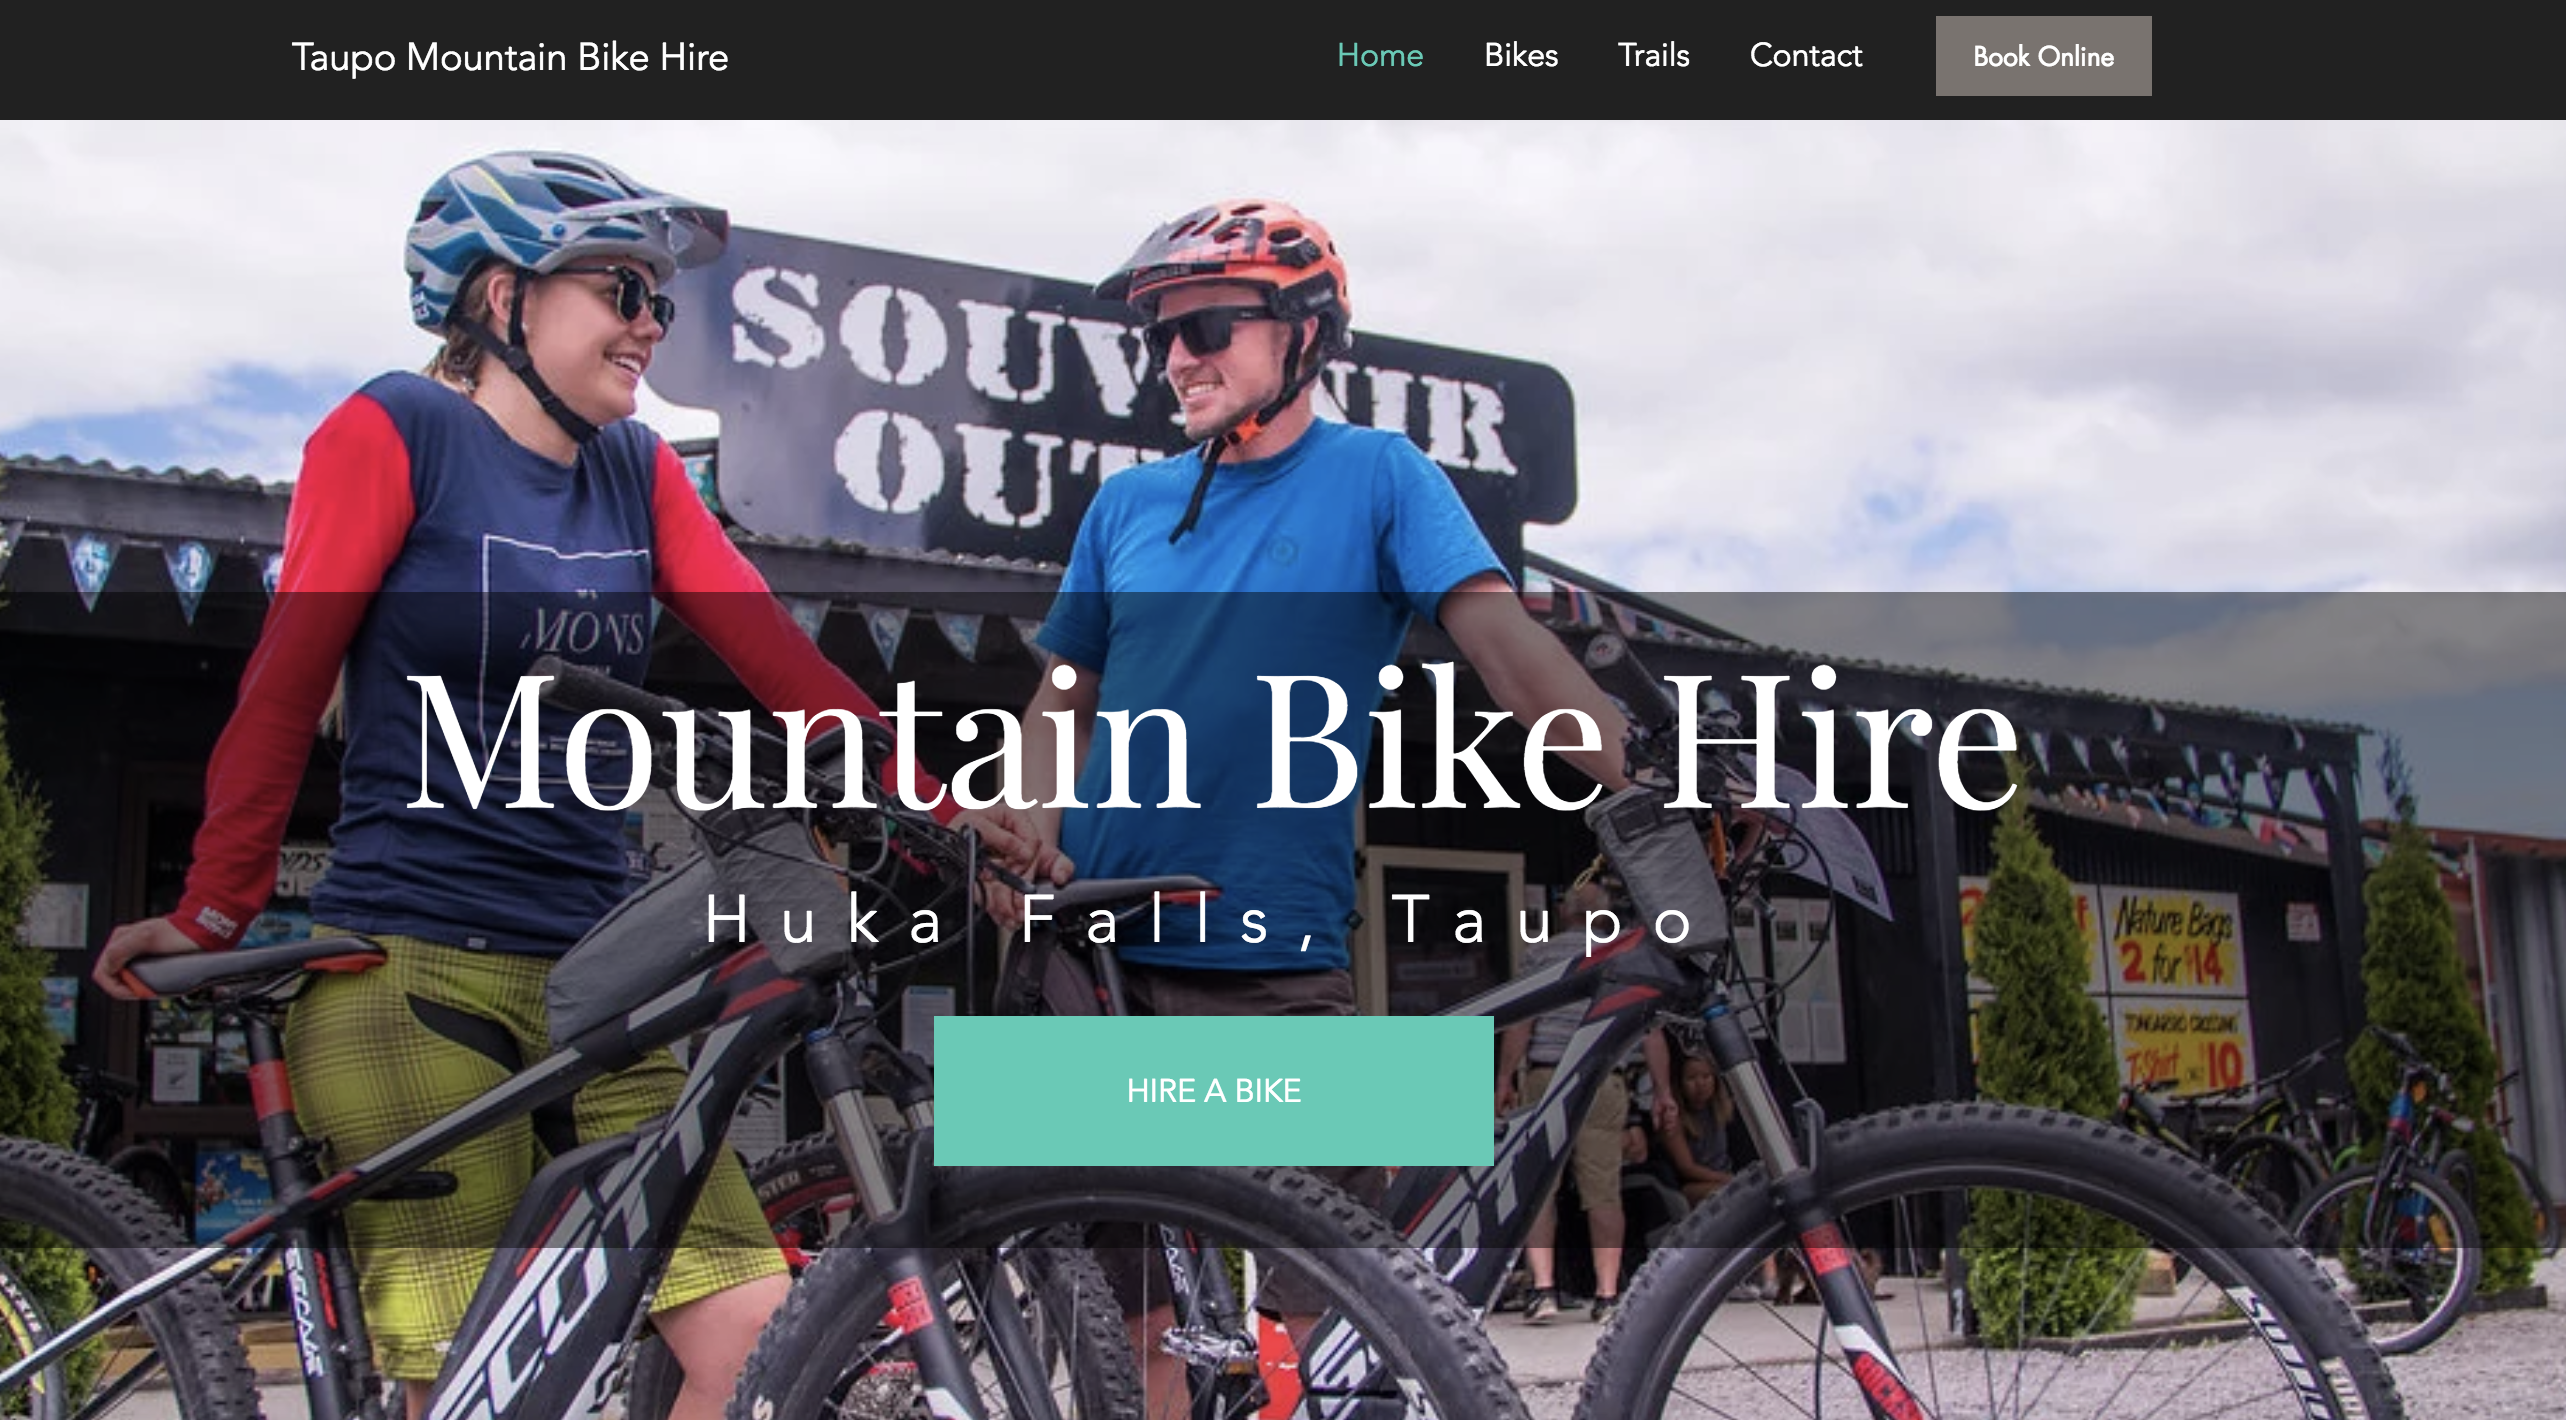
Task: Click the Taupo Mountain Bike Hire site title
Action: coord(509,57)
